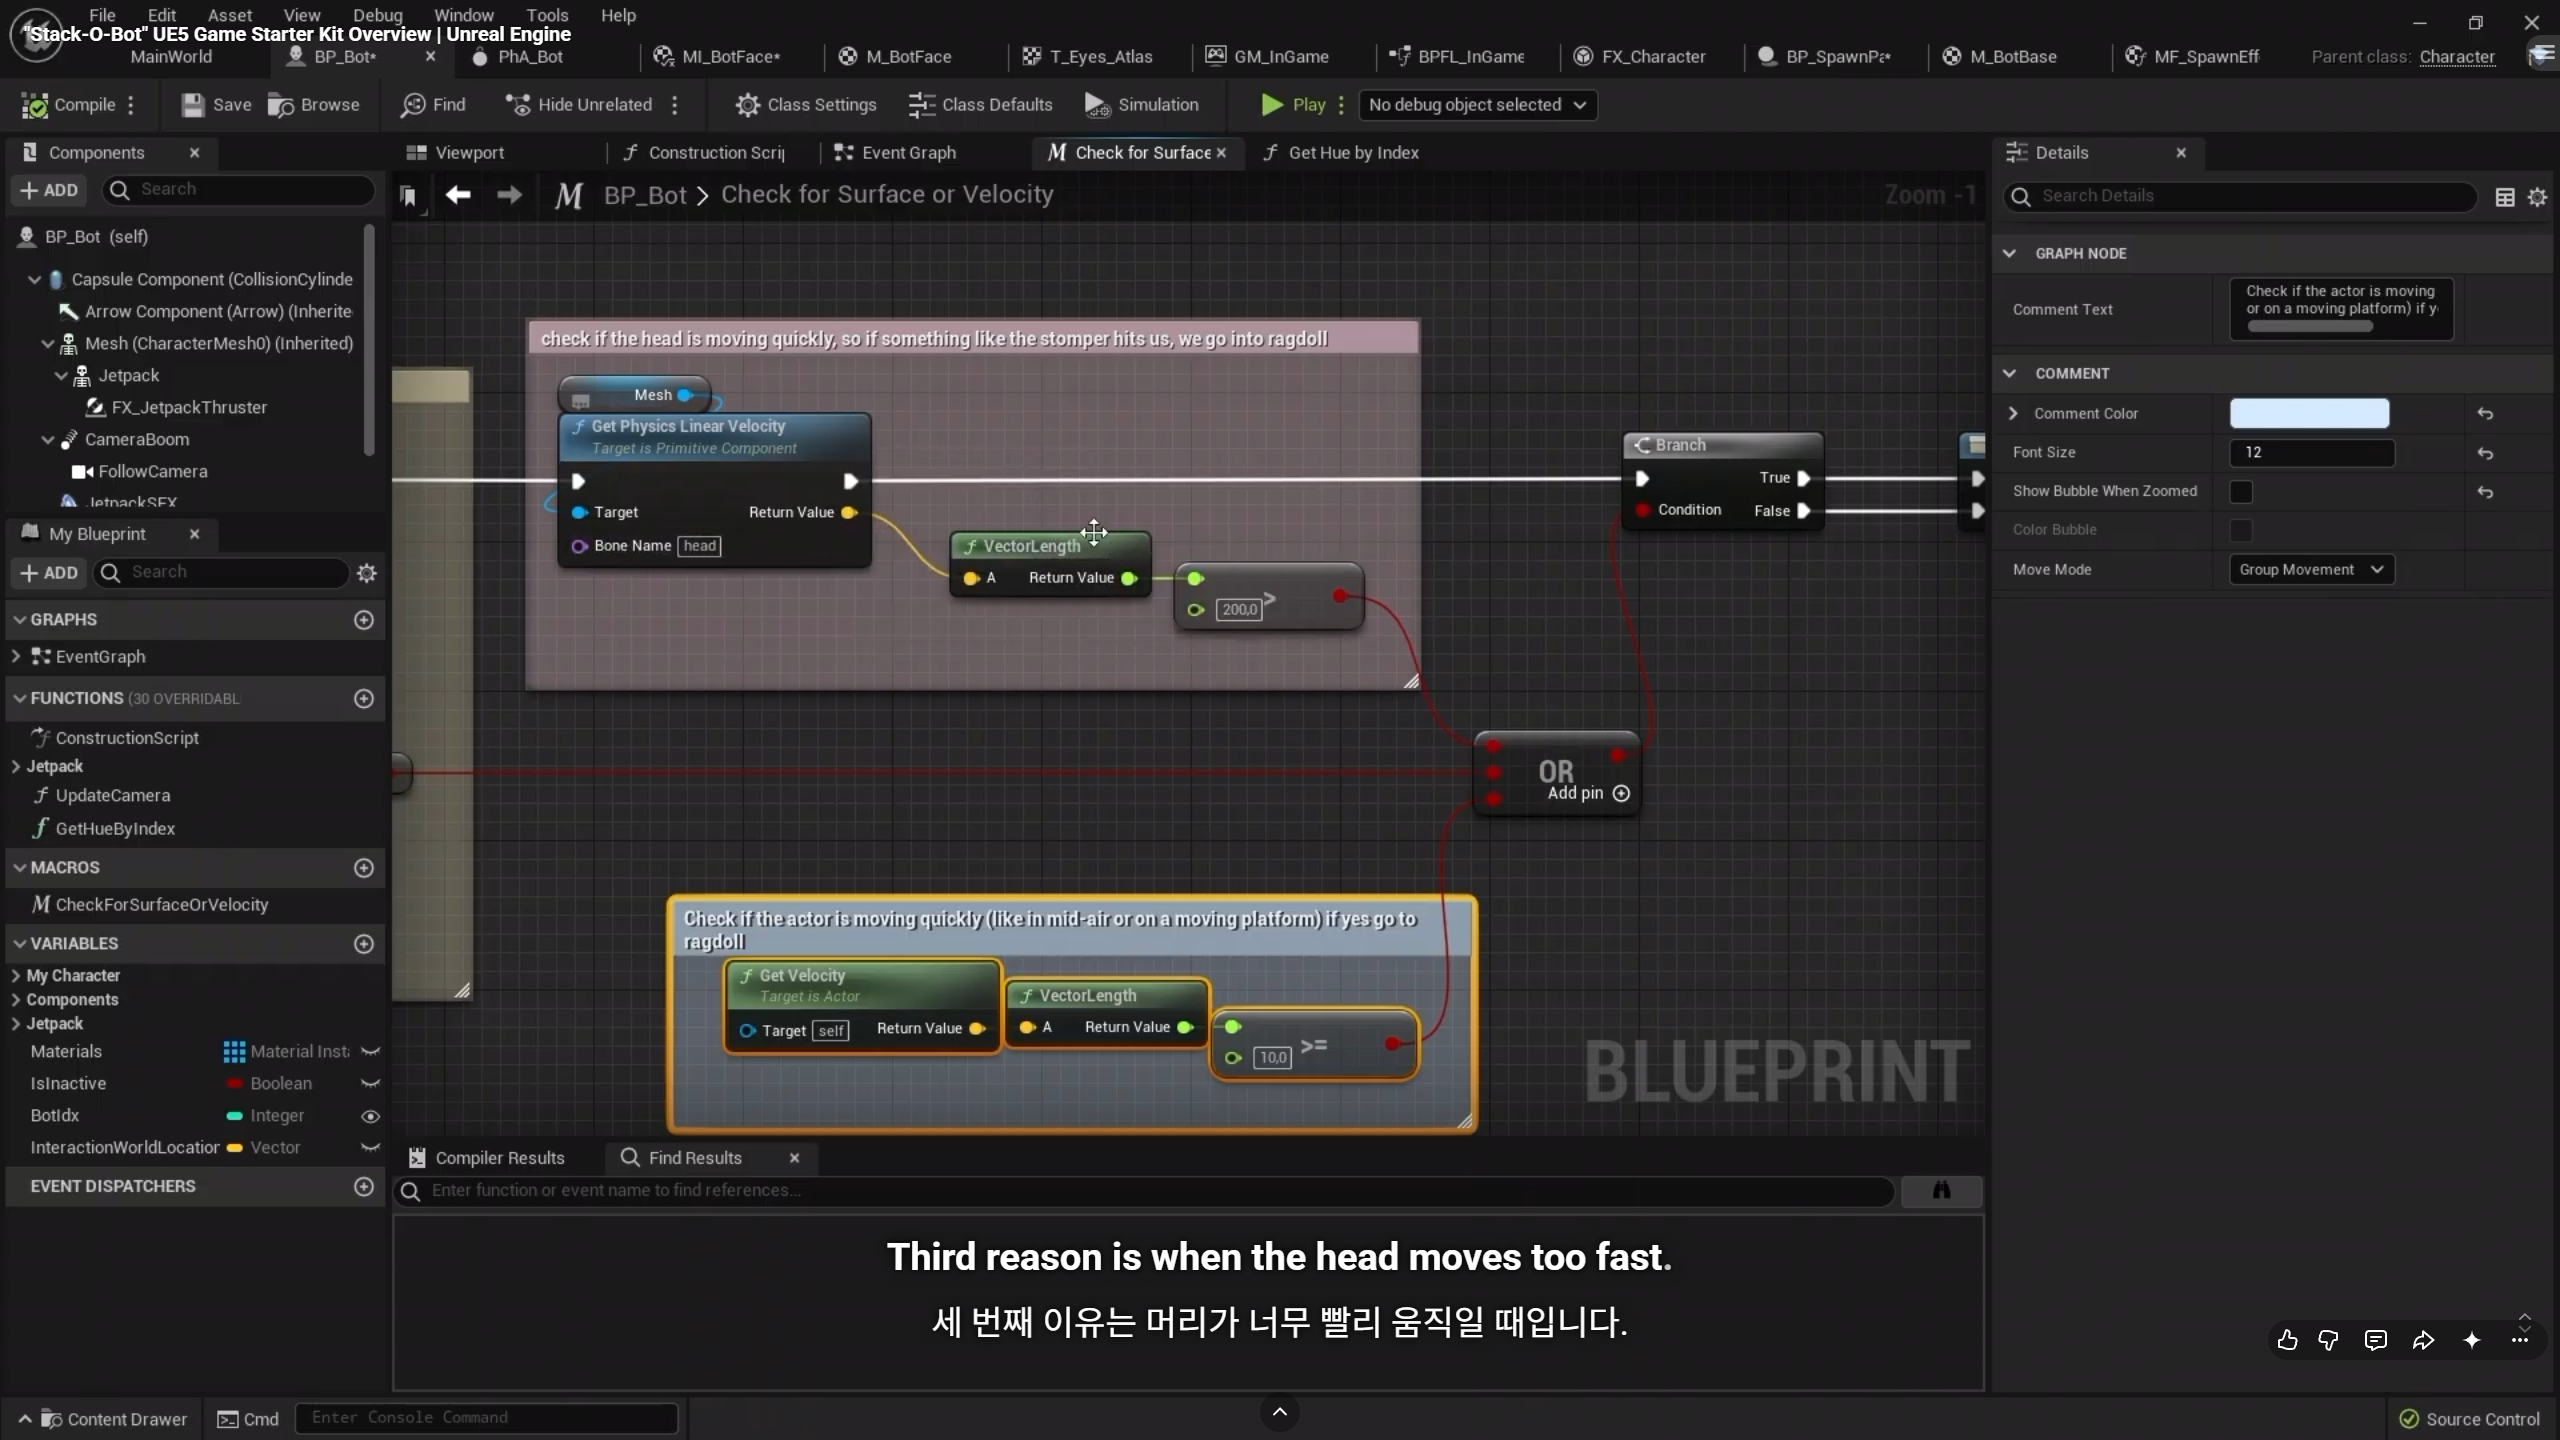The height and width of the screenshot is (1440, 2560).
Task: Open the Tools menu
Action: click(x=547, y=15)
